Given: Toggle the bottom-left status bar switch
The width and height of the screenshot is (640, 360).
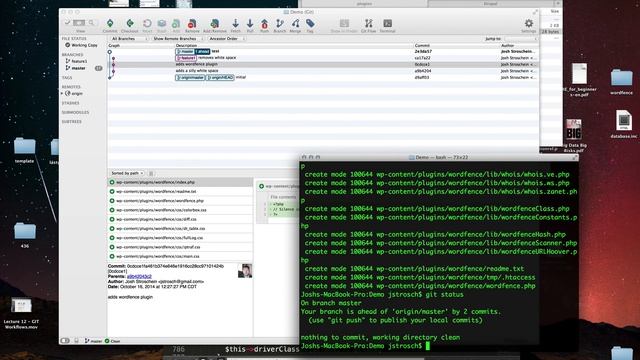Looking at the screenshot, I should click(65, 340).
